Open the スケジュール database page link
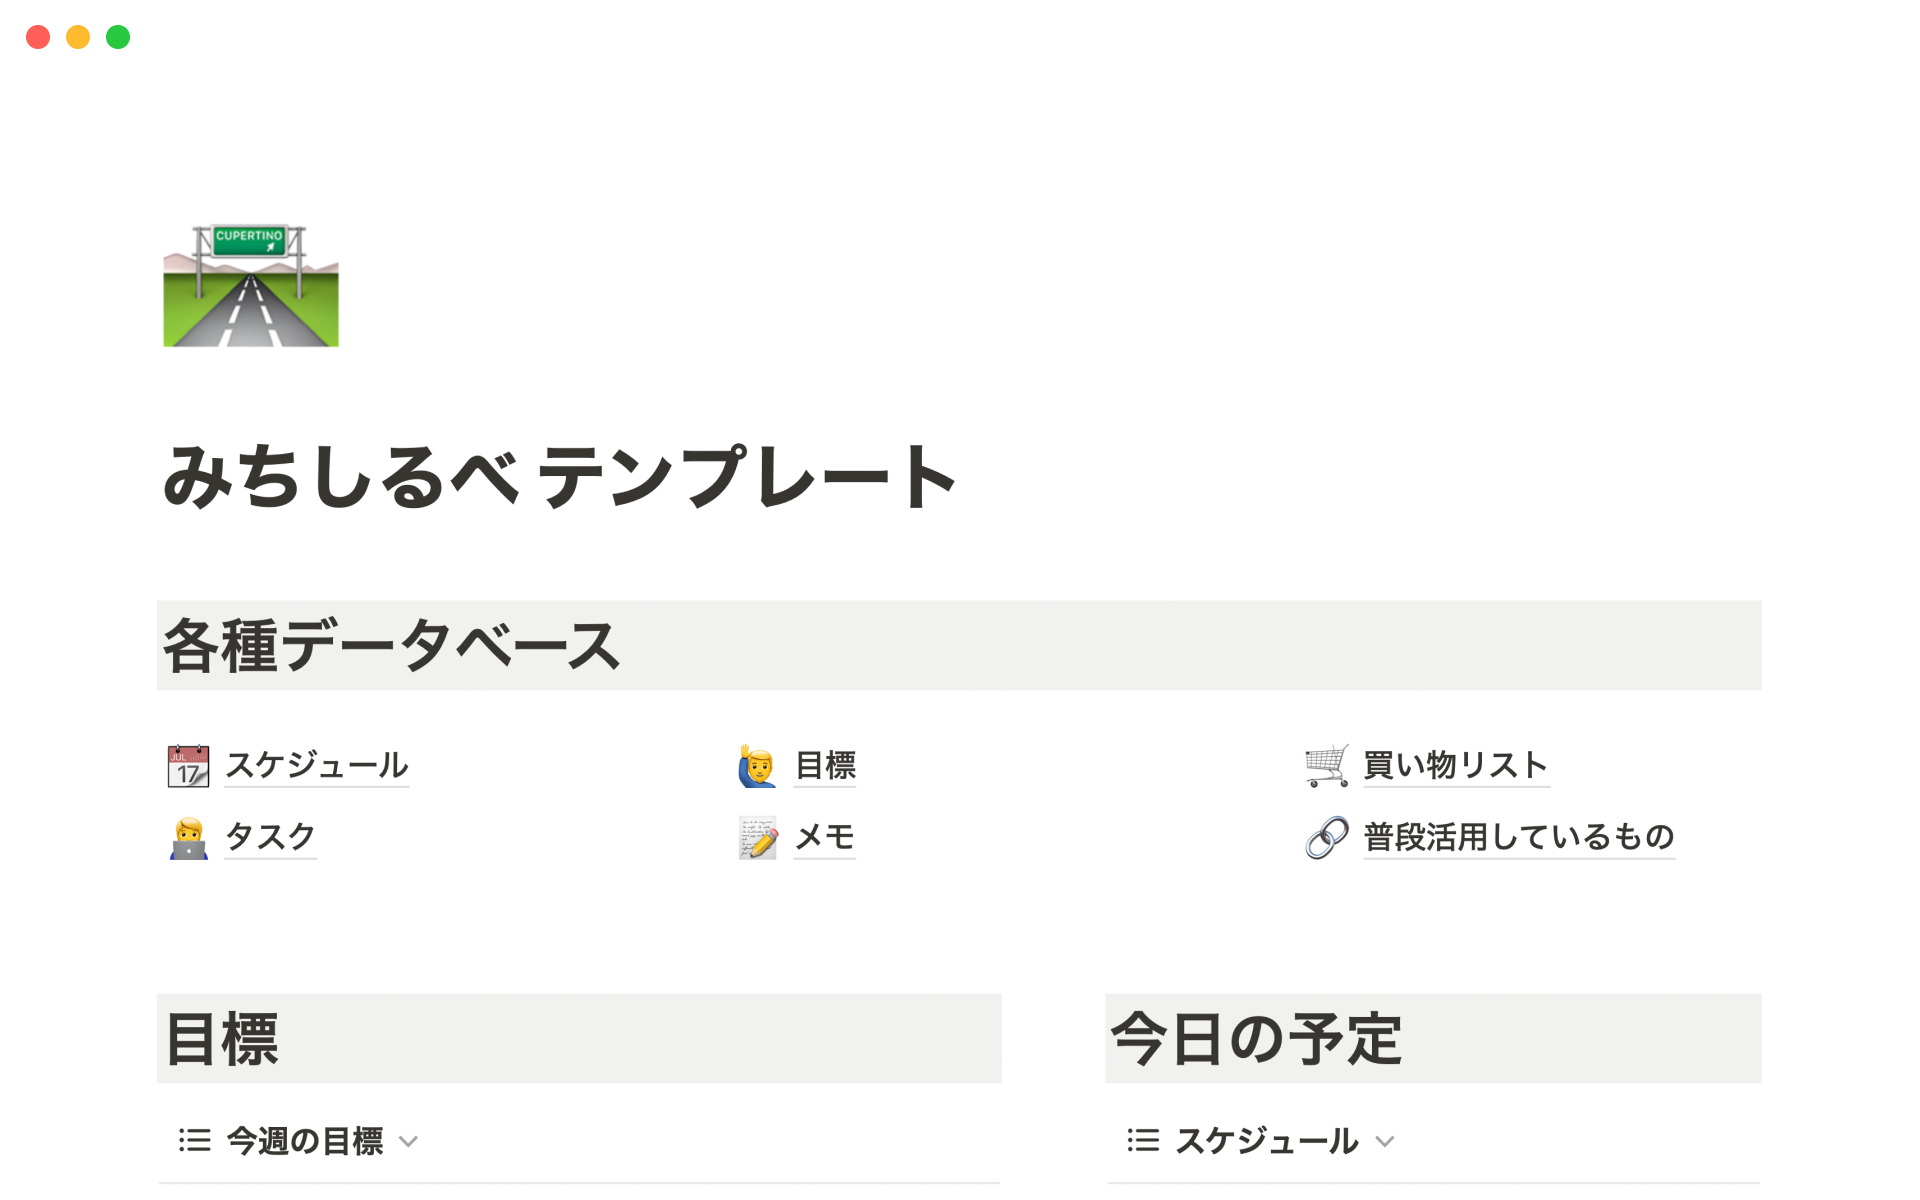The height and width of the screenshot is (1200, 1920). click(316, 766)
